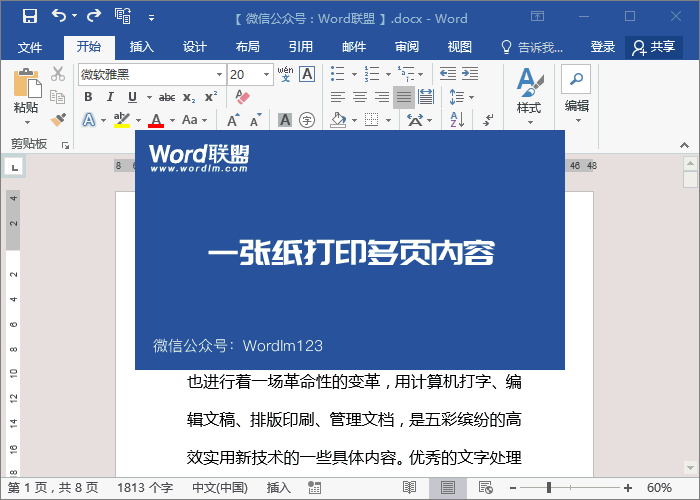This screenshot has height=500, width=700.
Task: Save the document with the floppy disk icon
Action: coord(30,16)
